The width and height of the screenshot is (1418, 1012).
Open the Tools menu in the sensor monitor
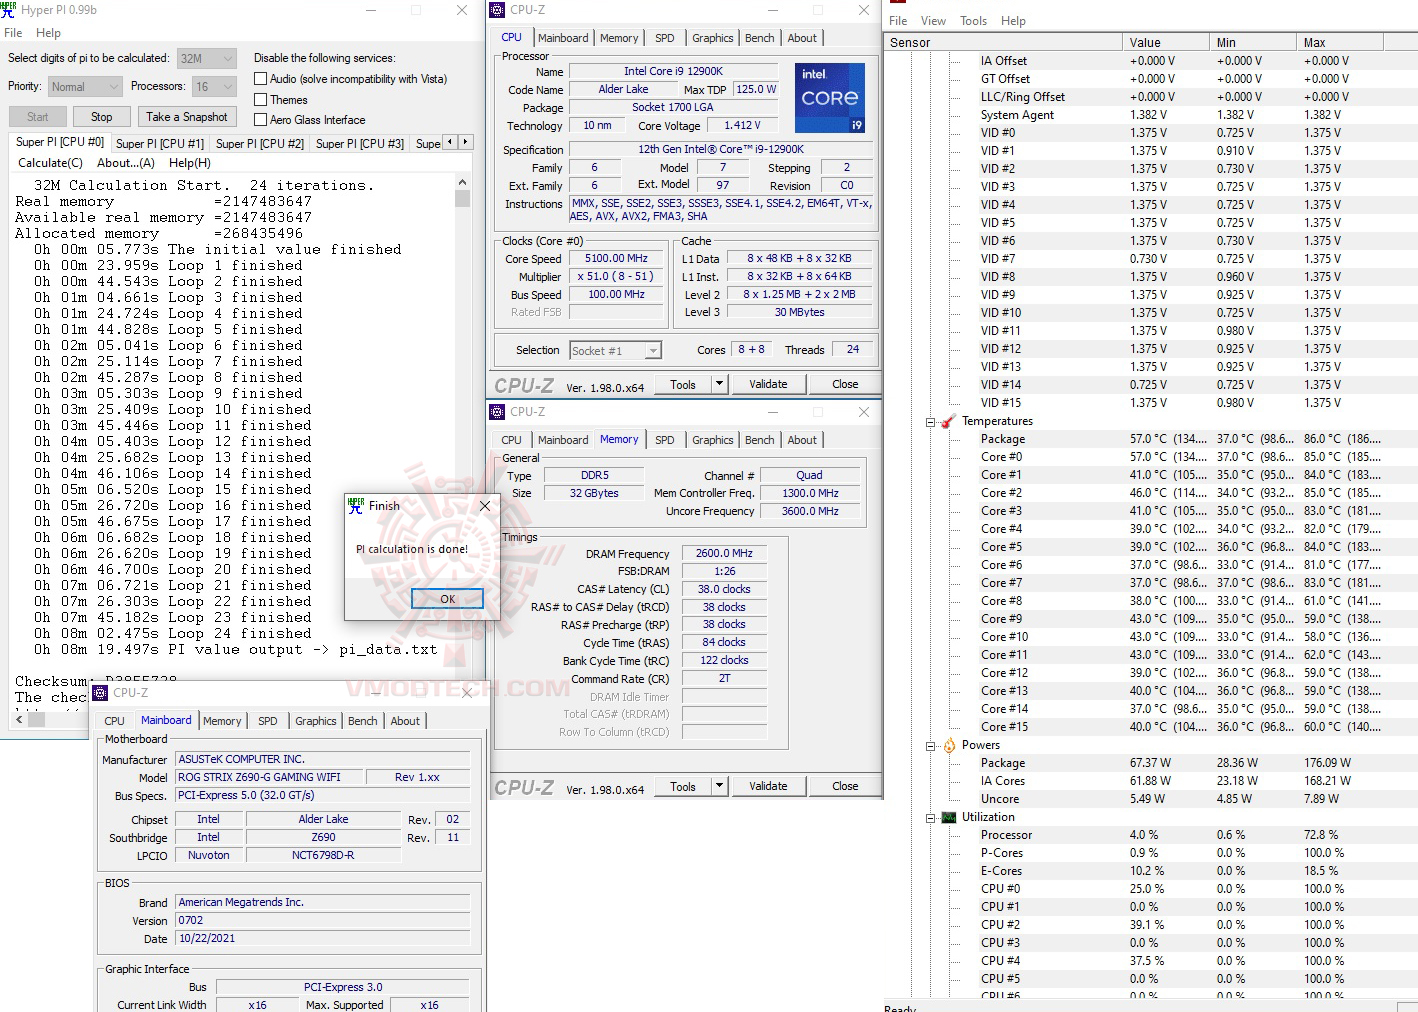[x=973, y=21]
